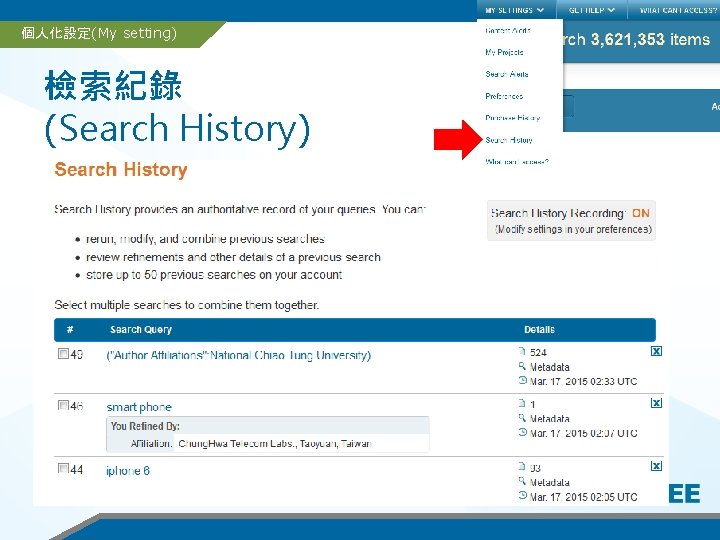
Task: Click the clock icon next to 02:33 UTC
Action: click(x=522, y=380)
